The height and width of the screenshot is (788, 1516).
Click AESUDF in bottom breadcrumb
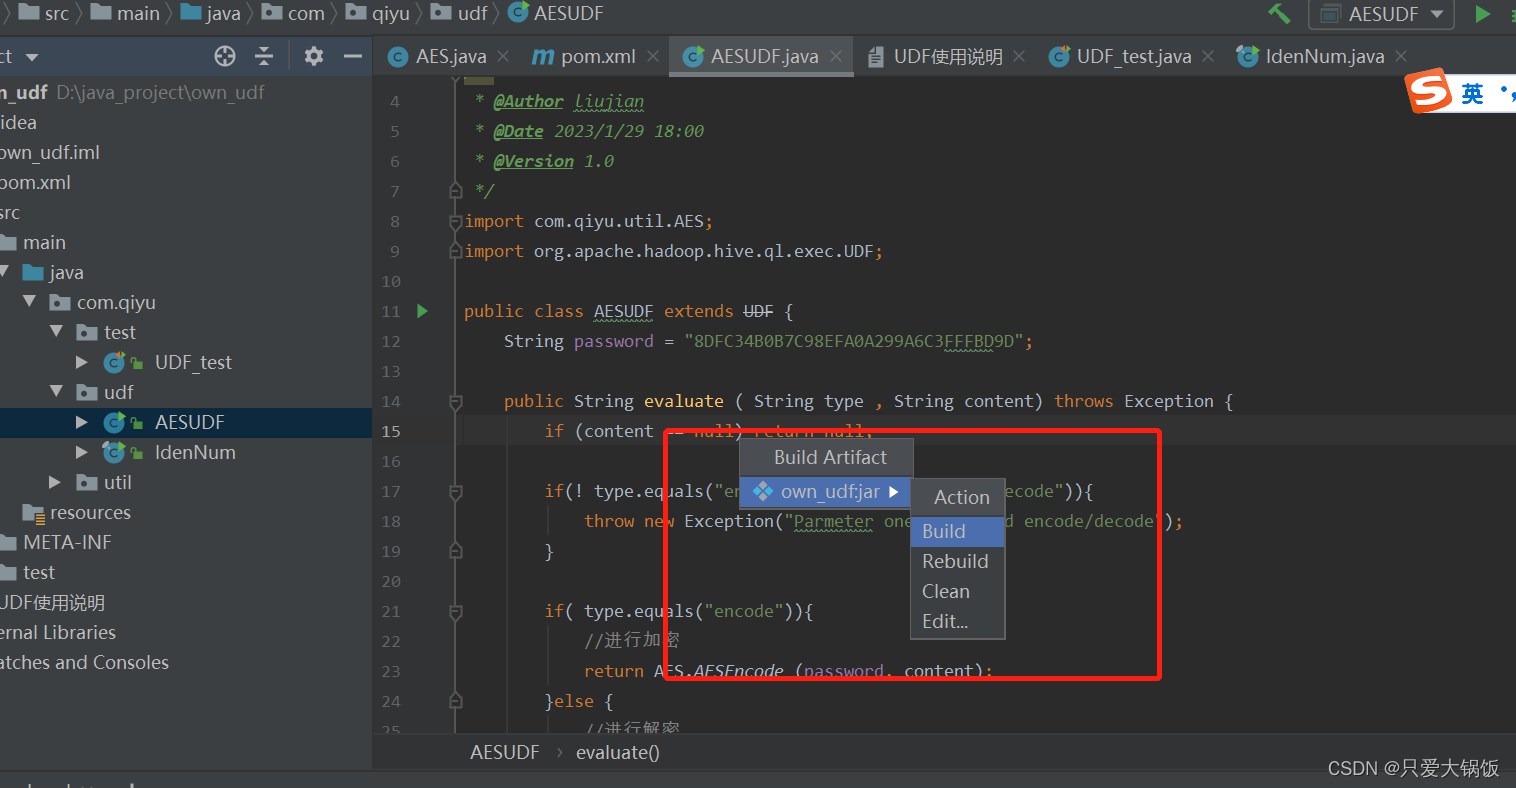(x=505, y=752)
